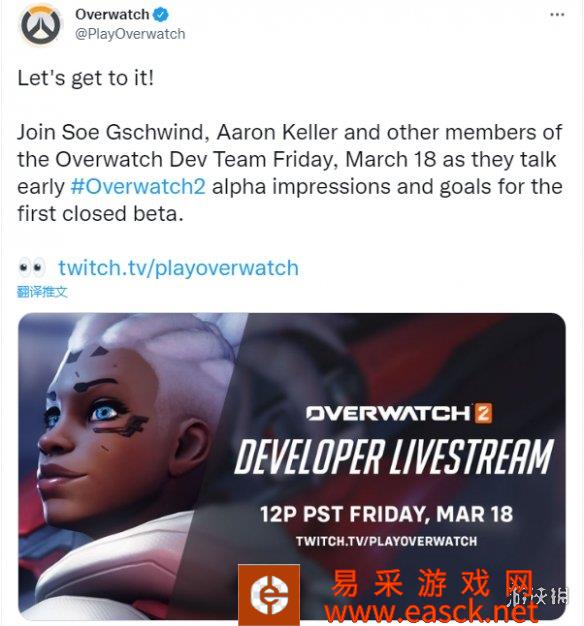Click the DEVELOPER LIVESTREAM headline text

click(394, 457)
